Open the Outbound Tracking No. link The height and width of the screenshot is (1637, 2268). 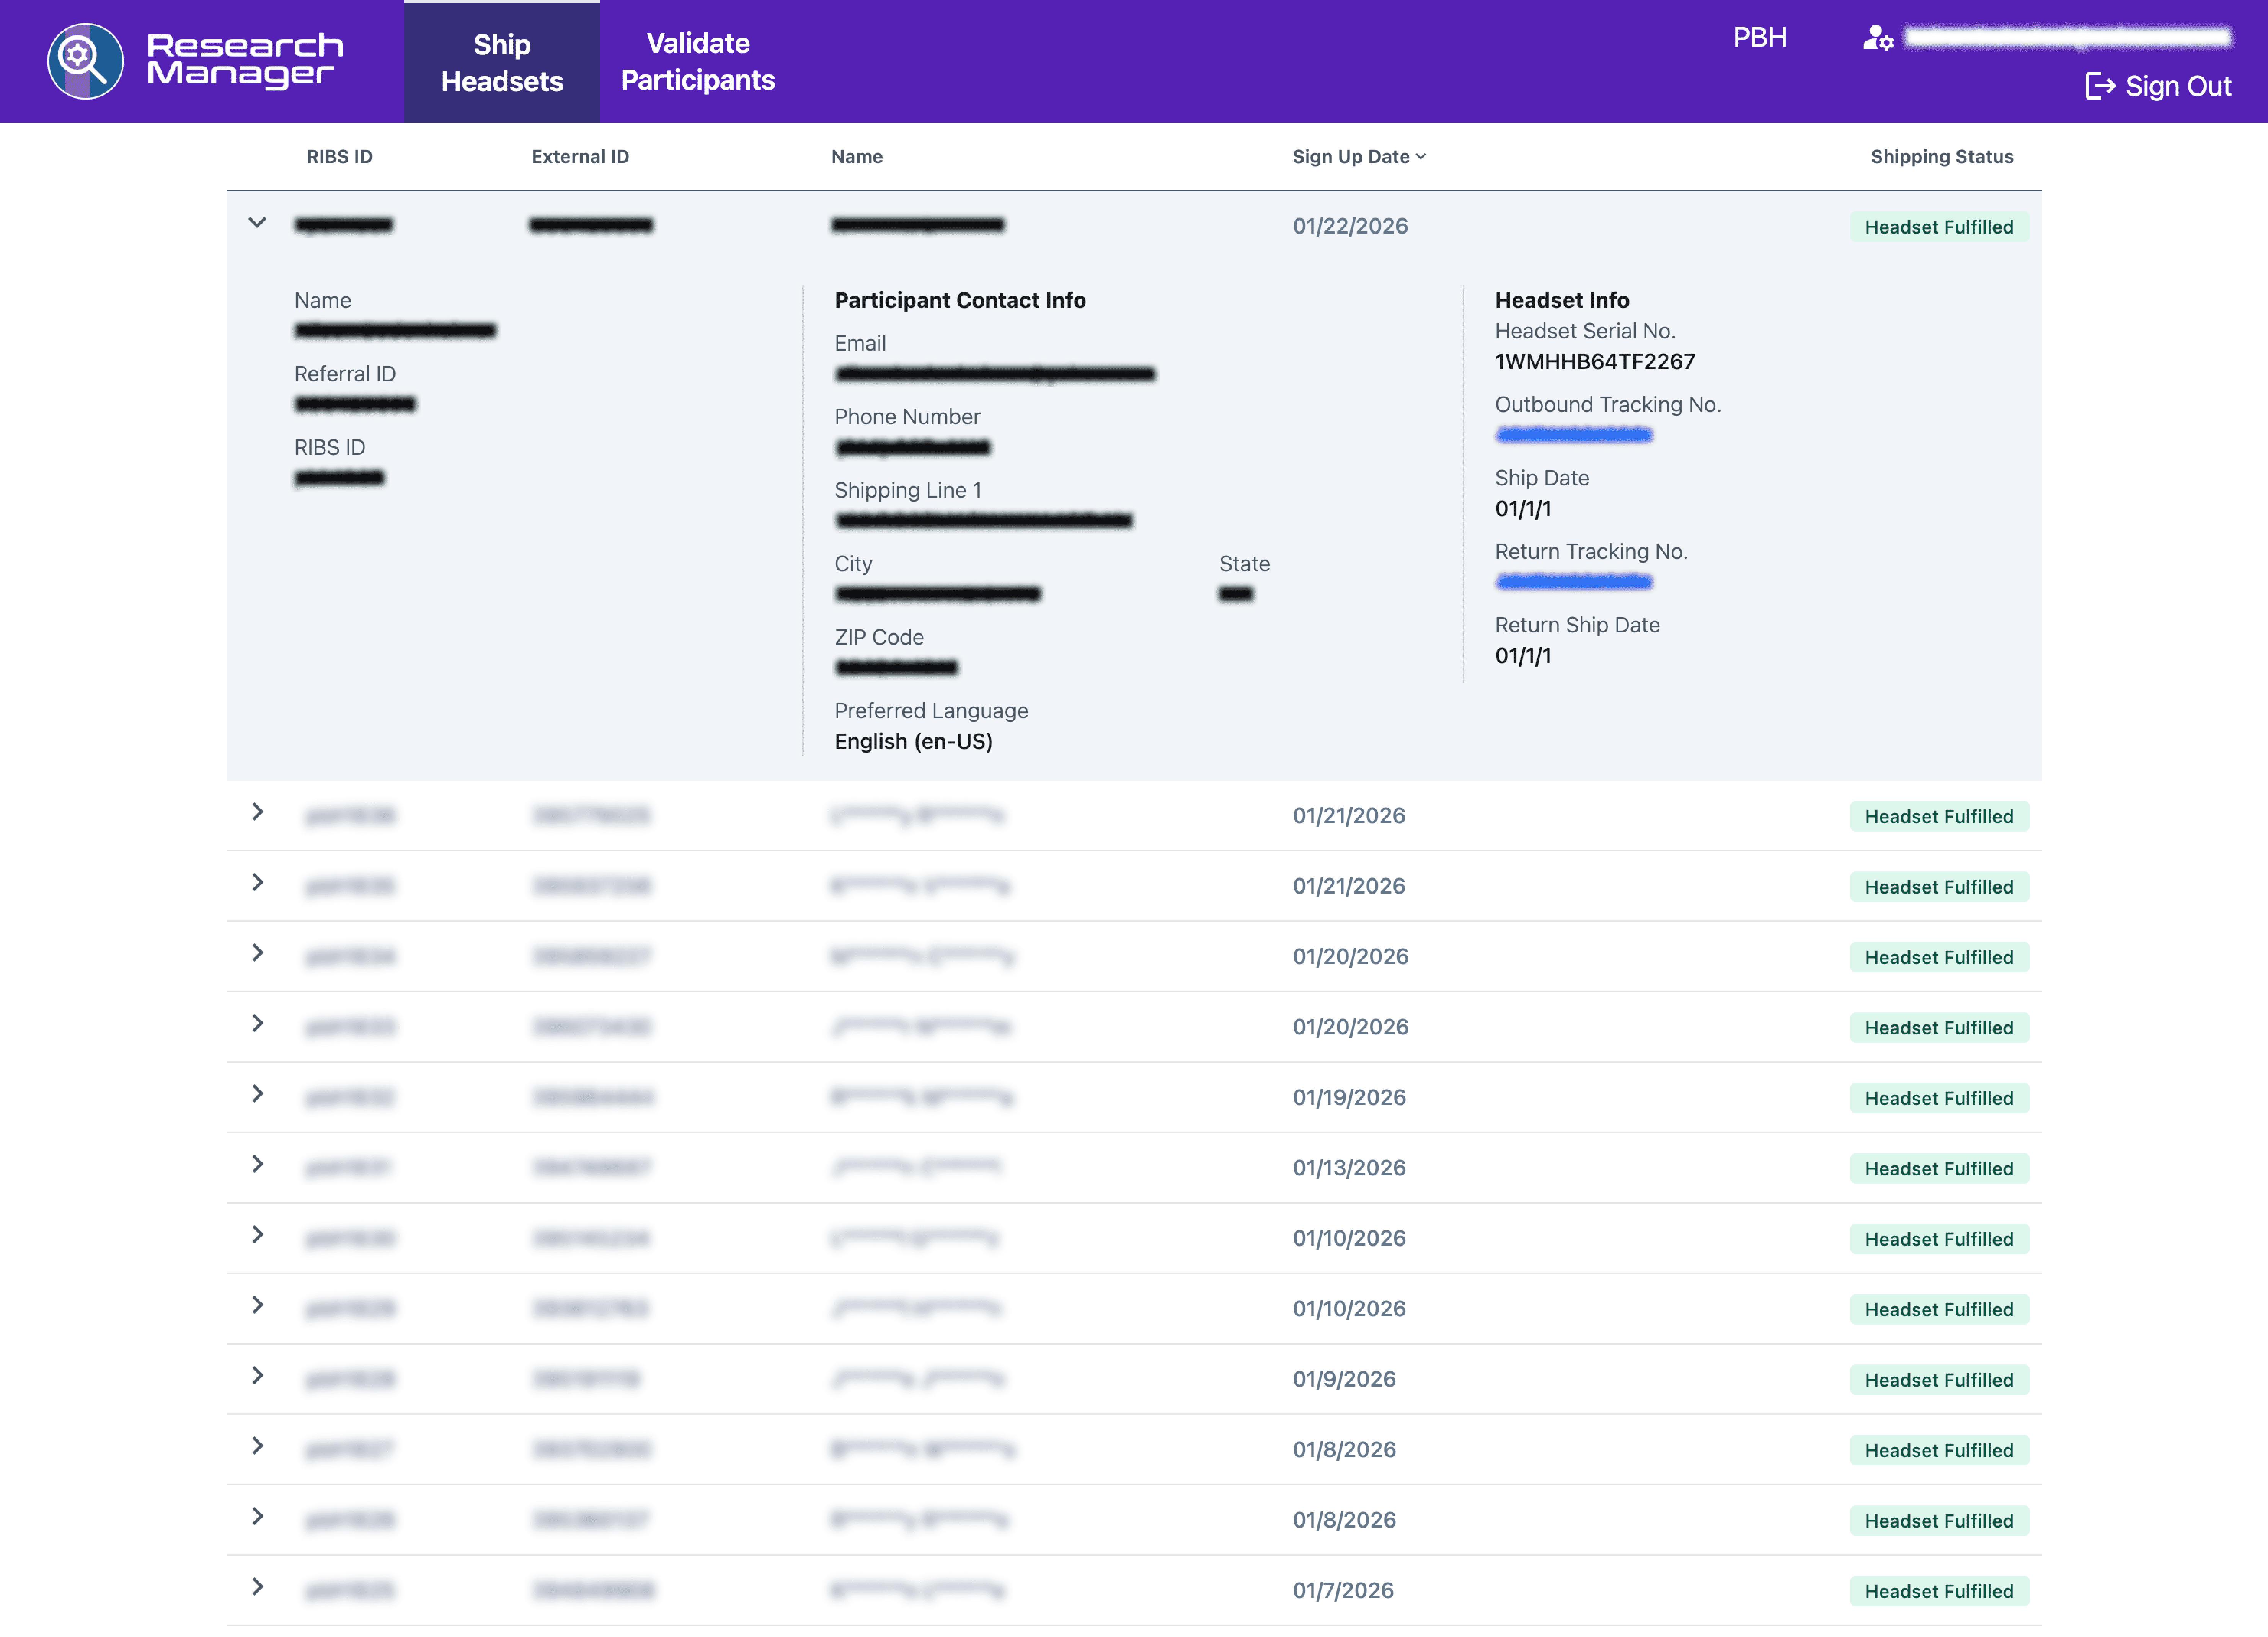coord(1573,435)
